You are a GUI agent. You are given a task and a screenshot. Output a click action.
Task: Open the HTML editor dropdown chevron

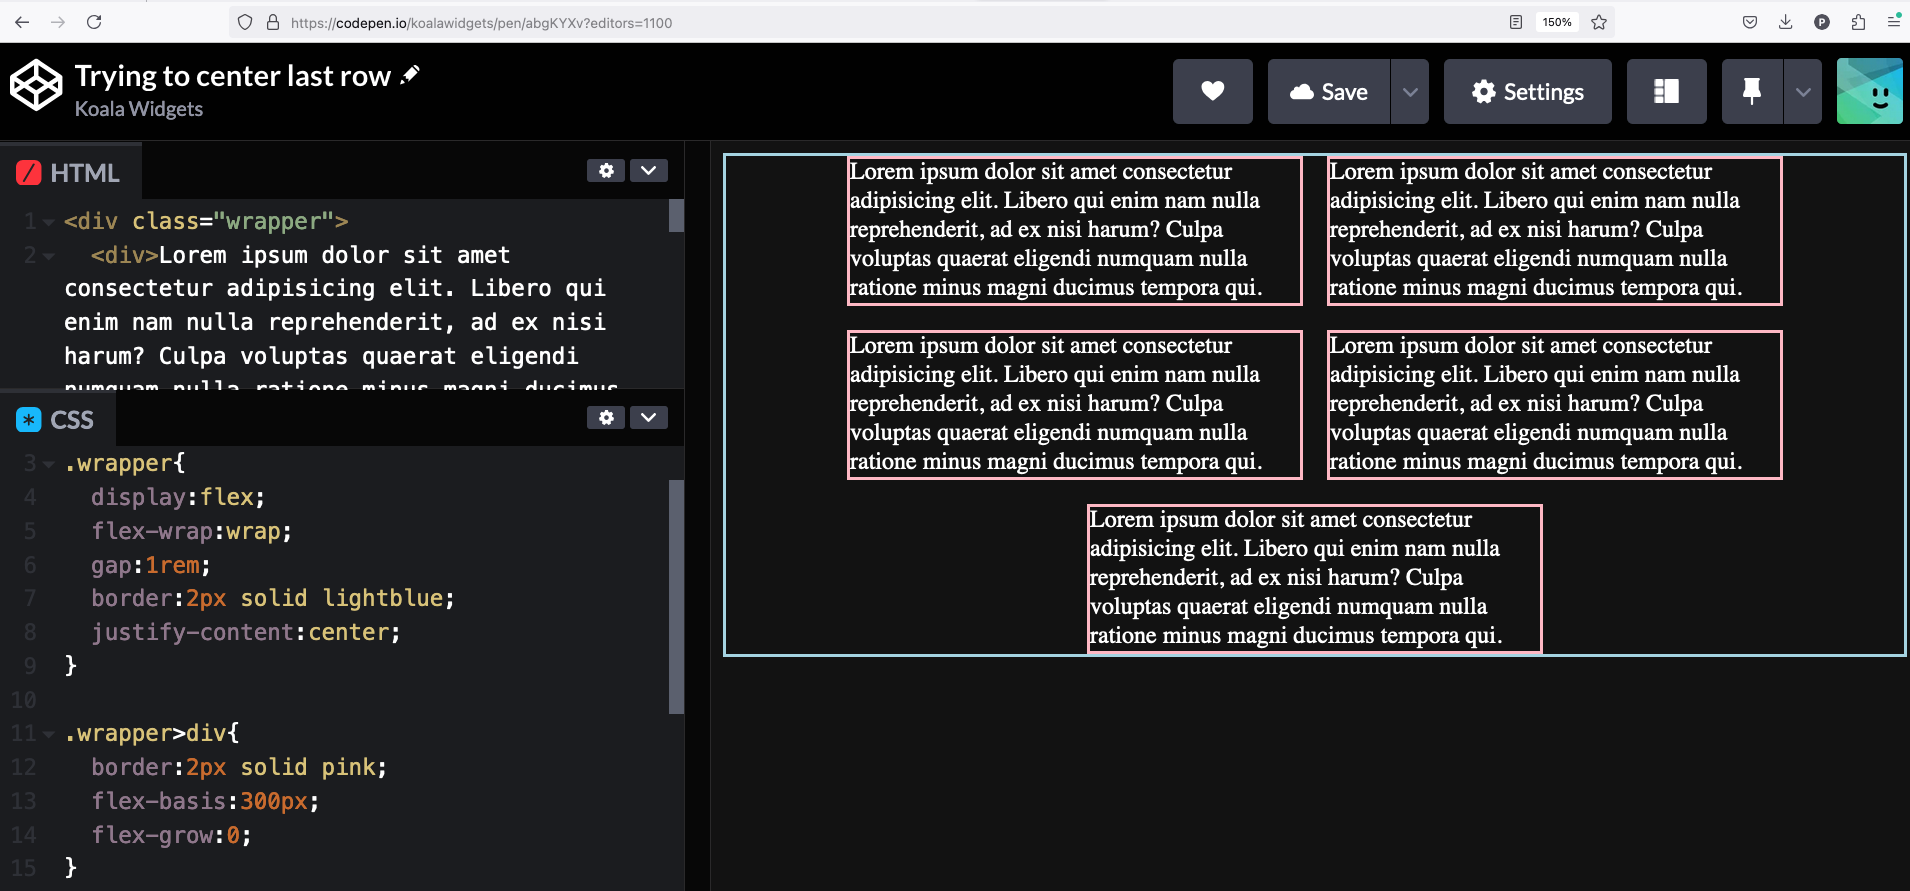click(649, 170)
